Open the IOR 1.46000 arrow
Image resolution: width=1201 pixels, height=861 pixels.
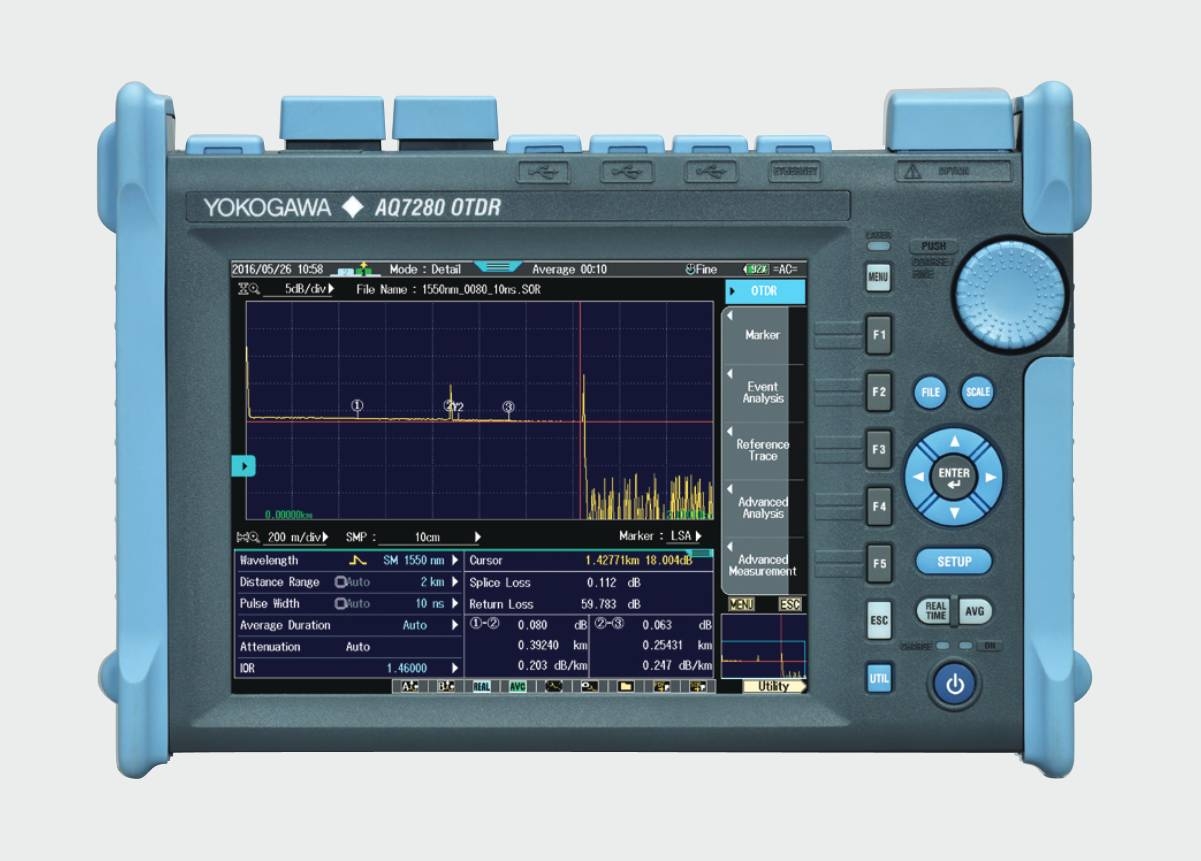click(455, 668)
